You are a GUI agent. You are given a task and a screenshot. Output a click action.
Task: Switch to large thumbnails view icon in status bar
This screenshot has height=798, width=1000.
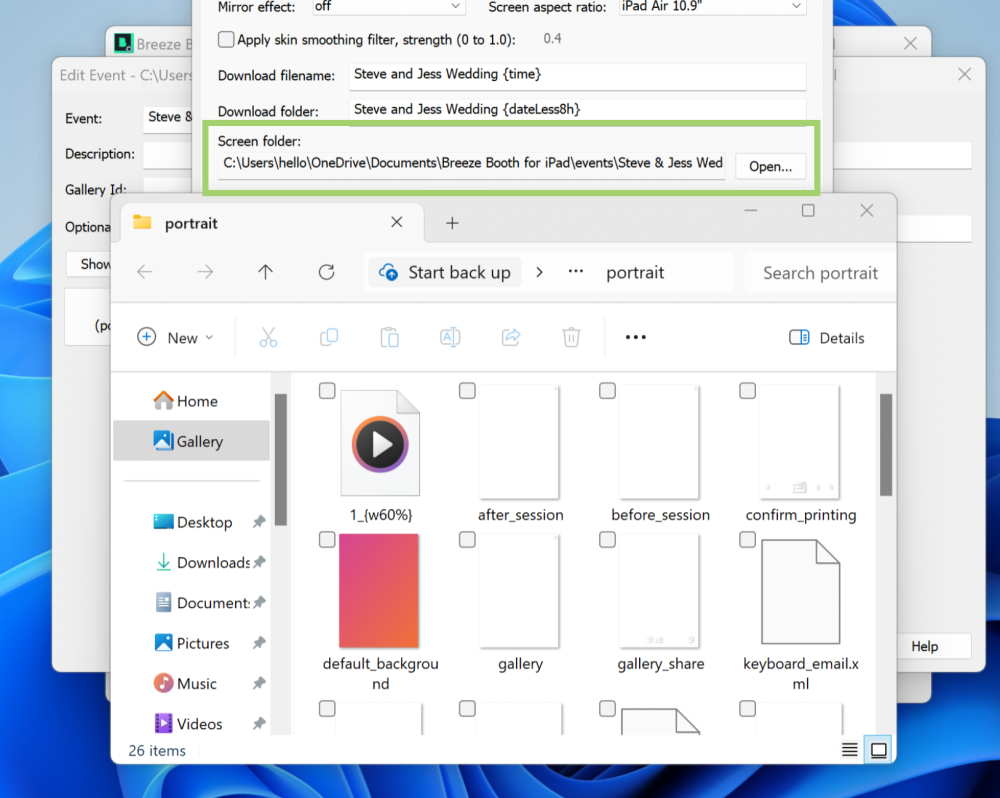coord(878,750)
